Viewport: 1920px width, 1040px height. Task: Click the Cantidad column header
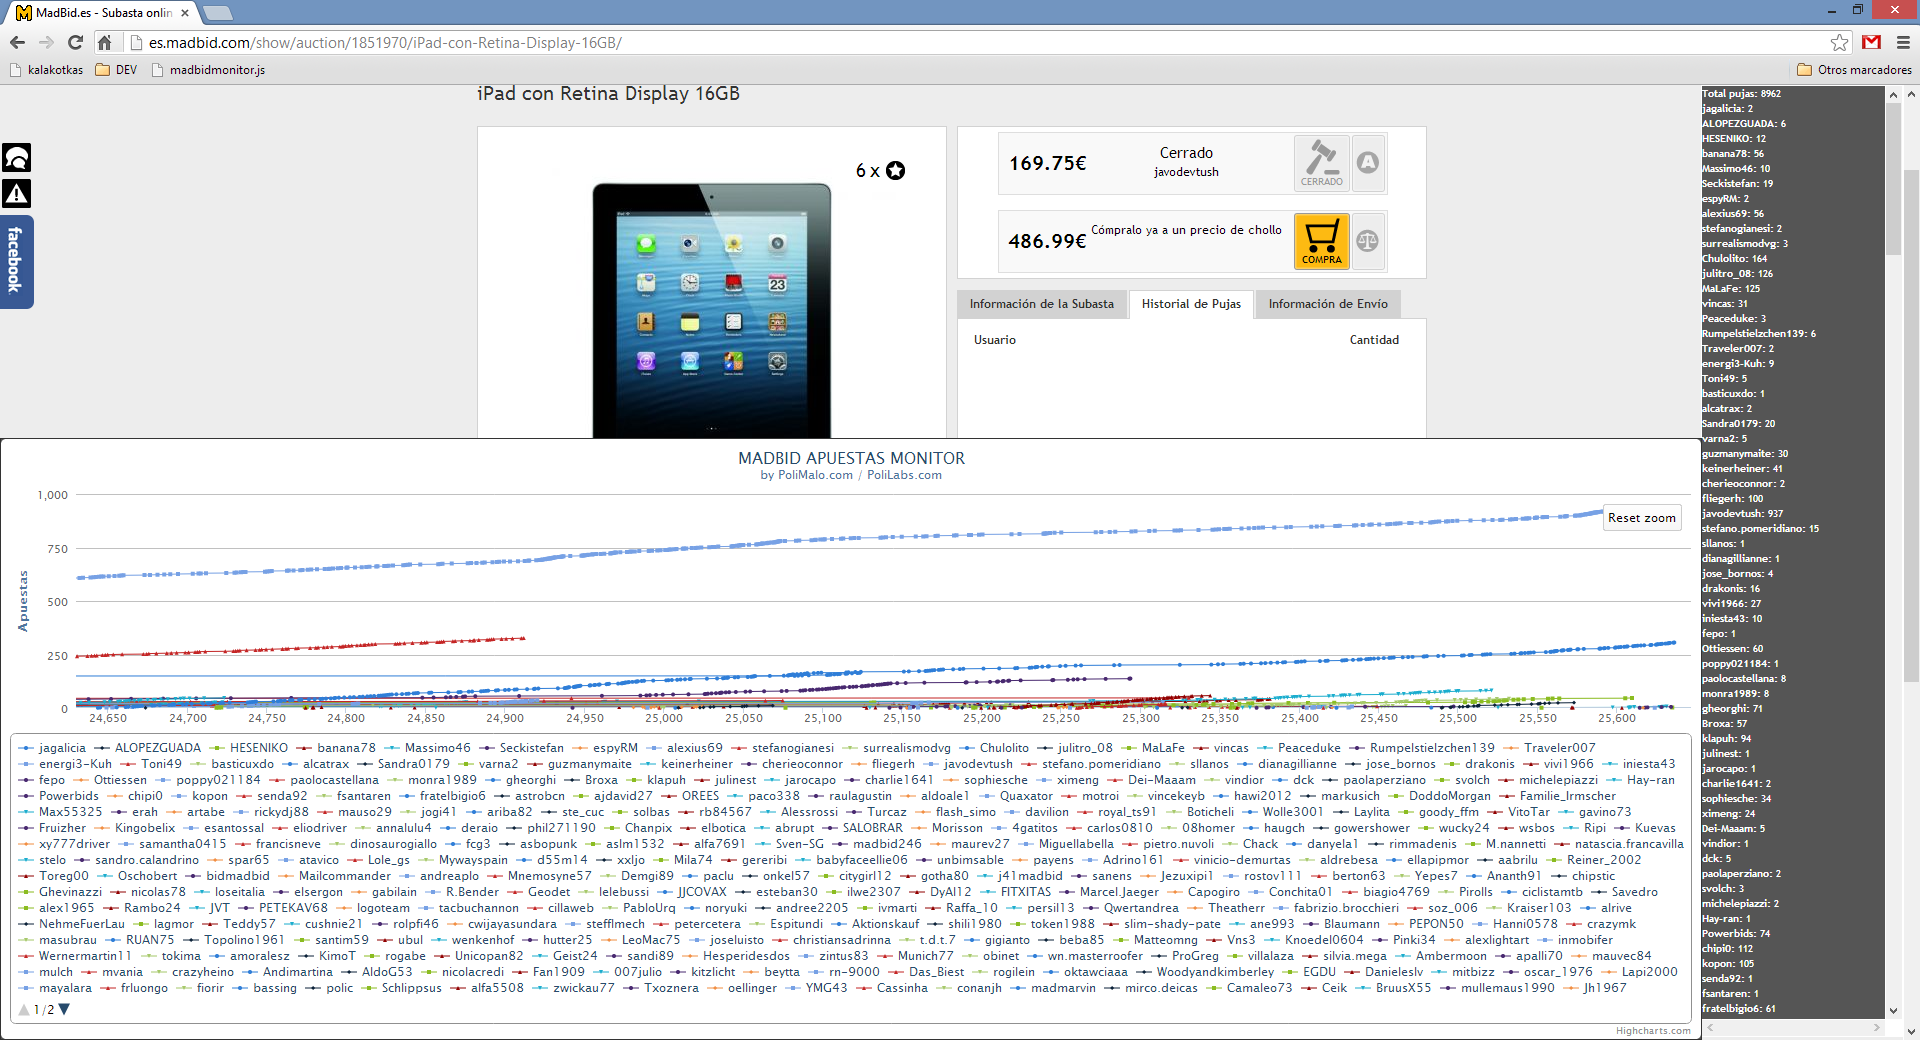coord(1374,340)
